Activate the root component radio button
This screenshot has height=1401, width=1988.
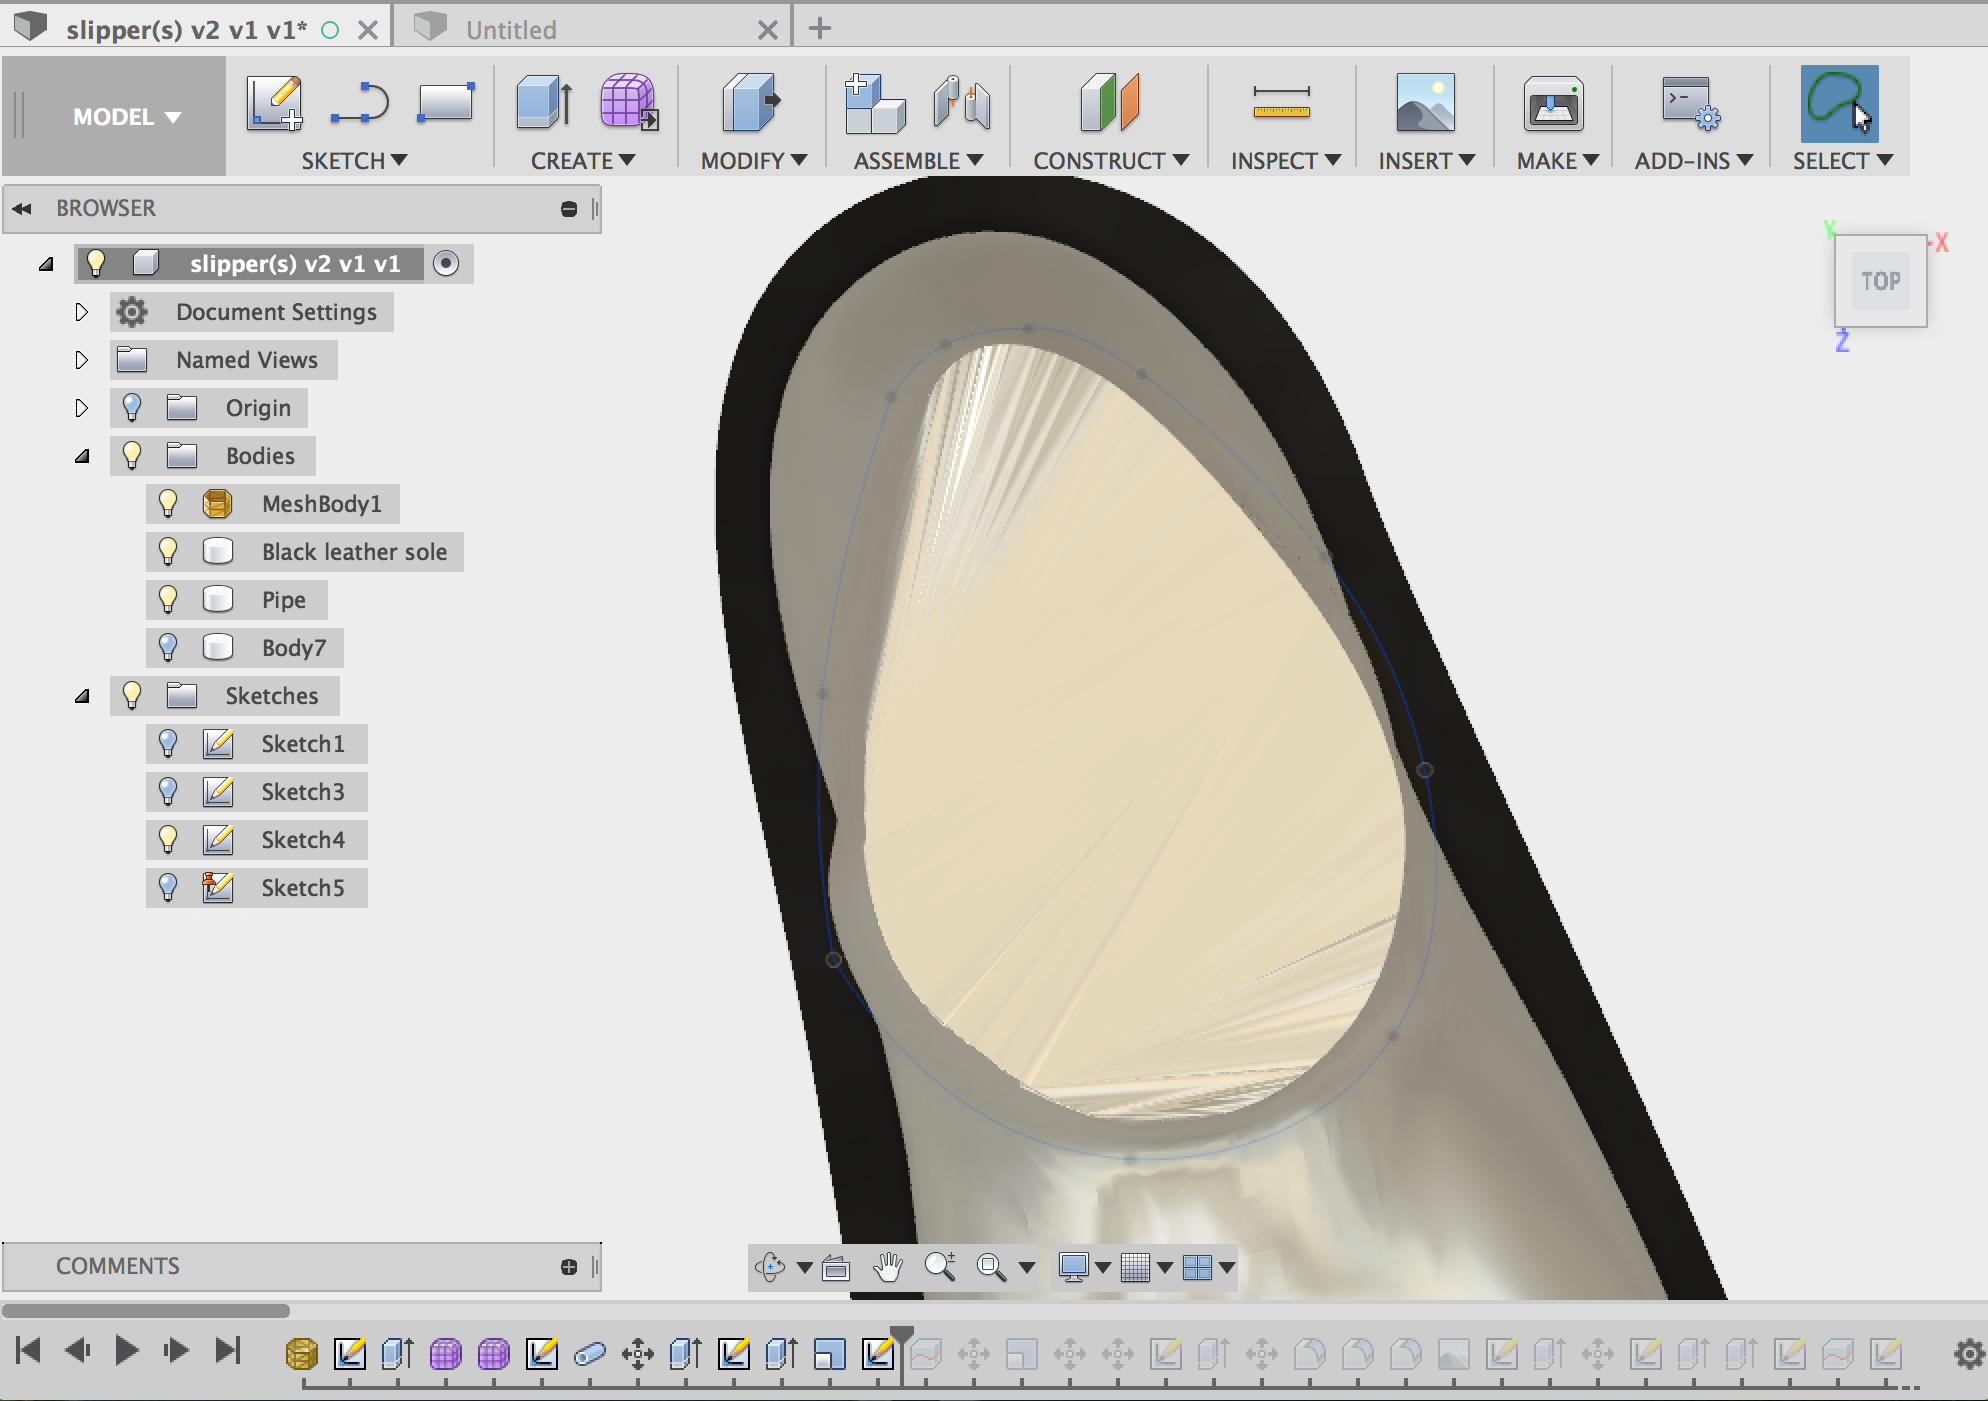pyautogui.click(x=446, y=263)
